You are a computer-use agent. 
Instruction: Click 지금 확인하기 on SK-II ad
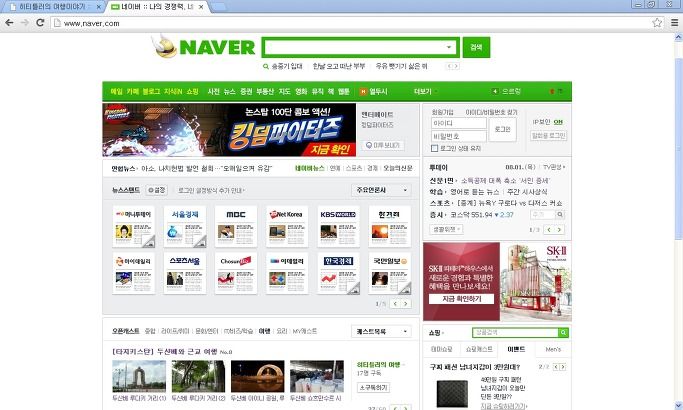(x=461, y=299)
